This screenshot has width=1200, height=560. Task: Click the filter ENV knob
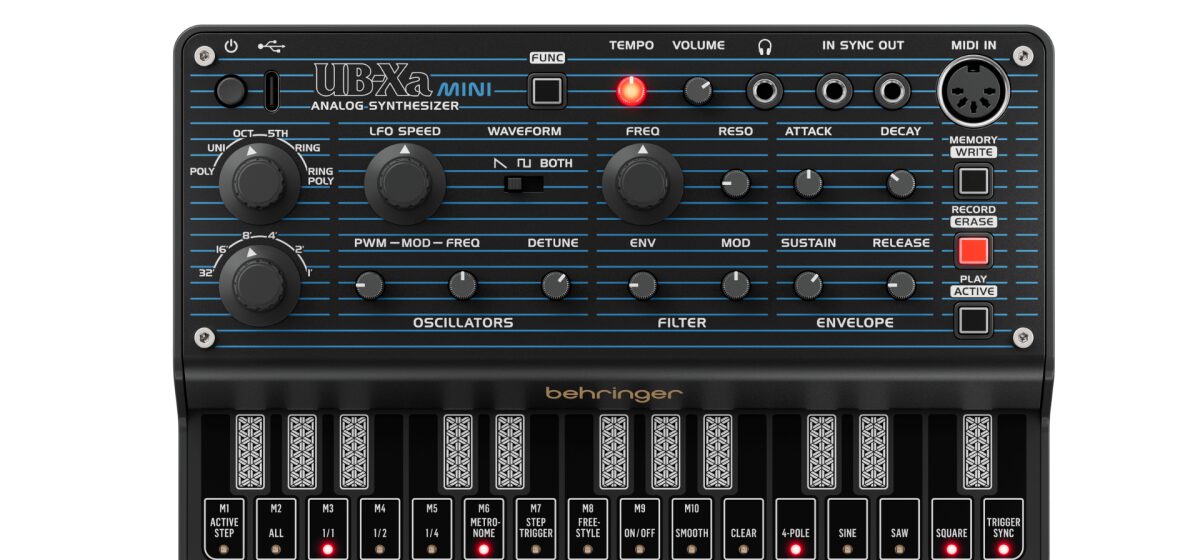pos(642,286)
